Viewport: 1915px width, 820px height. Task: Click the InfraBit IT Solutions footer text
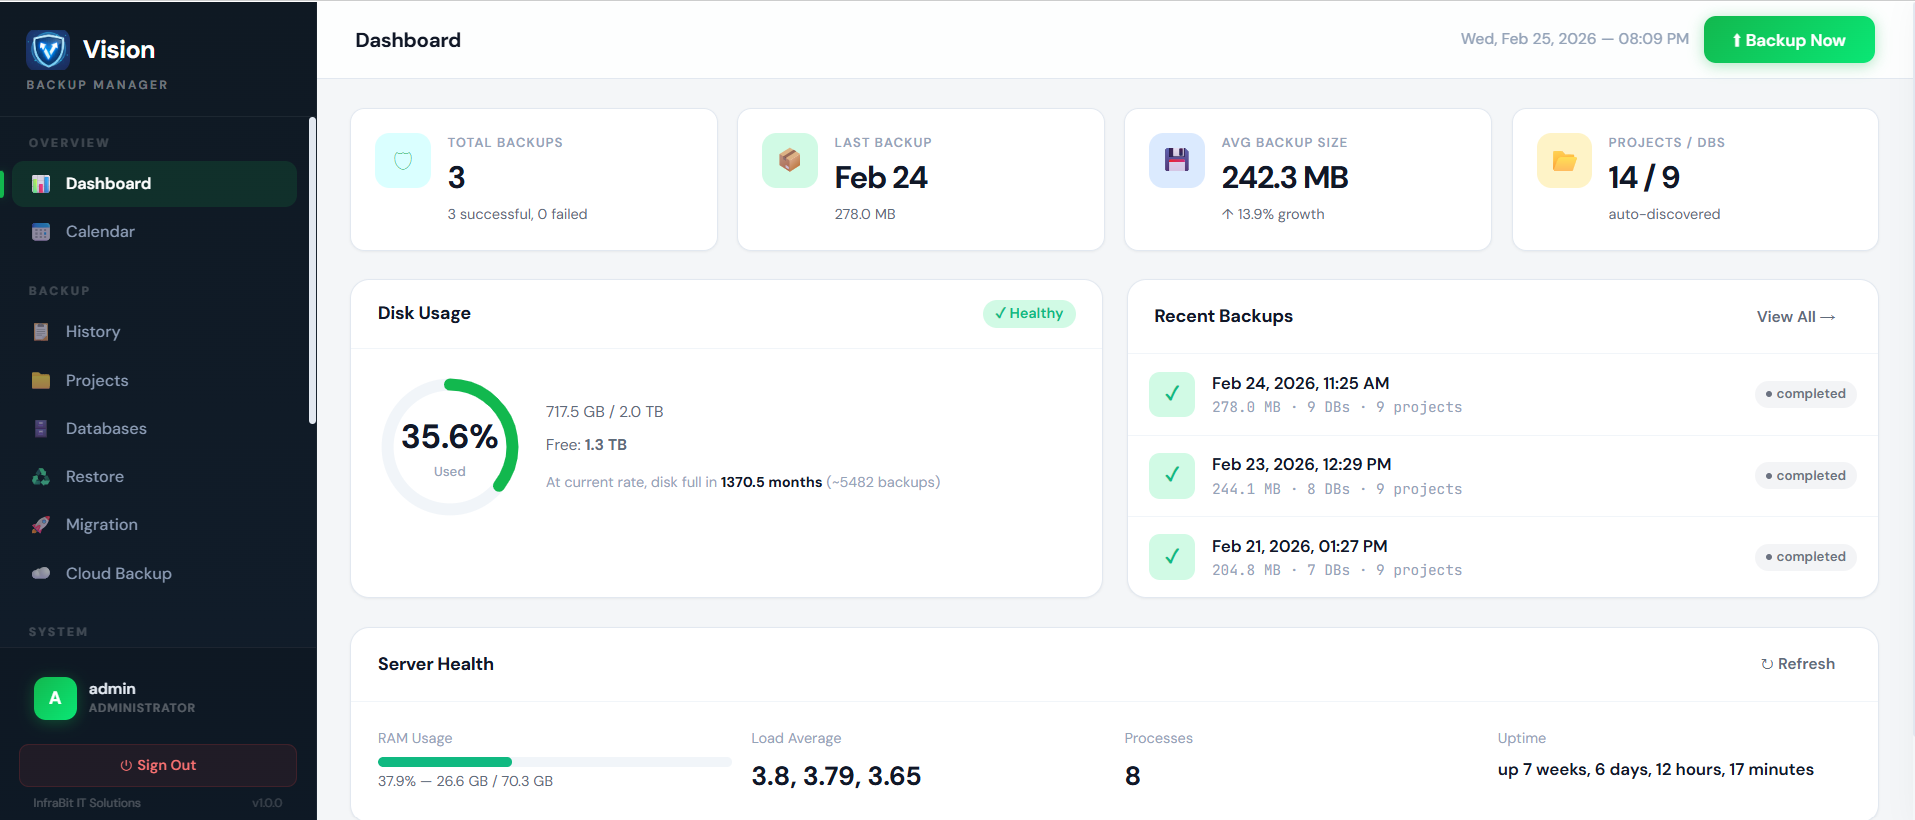[x=87, y=803]
